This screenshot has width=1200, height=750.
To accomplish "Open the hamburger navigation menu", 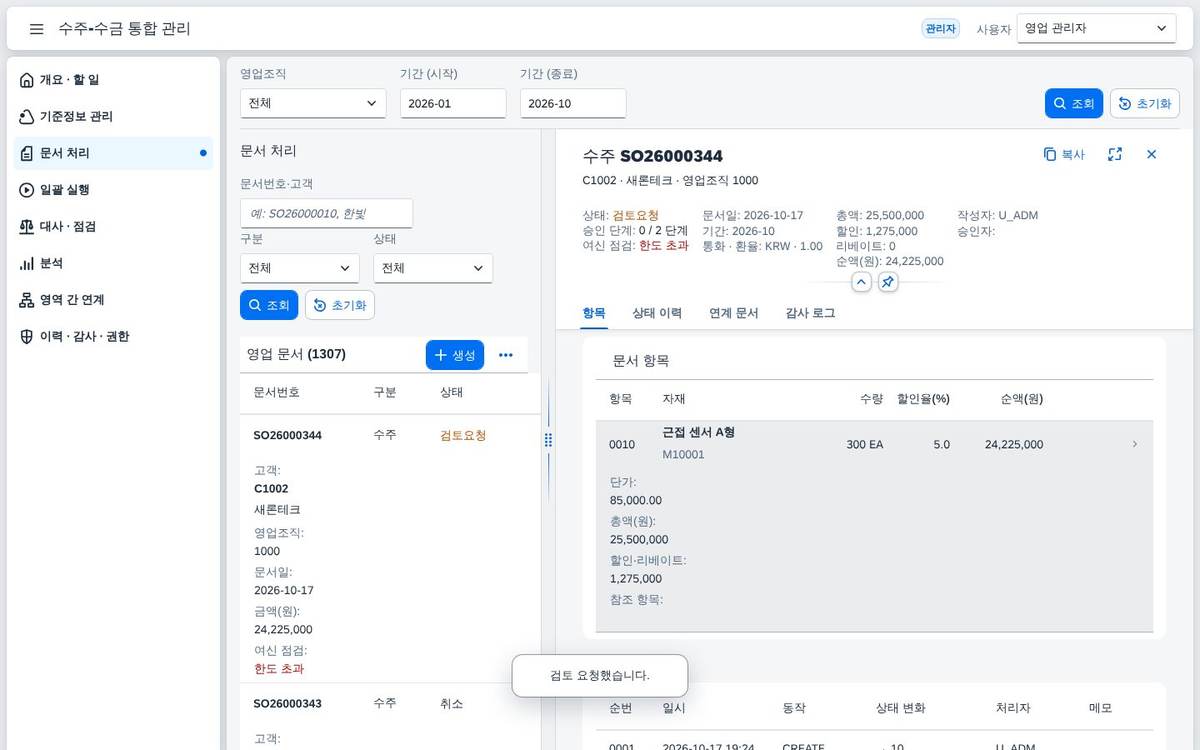I will pos(36,29).
